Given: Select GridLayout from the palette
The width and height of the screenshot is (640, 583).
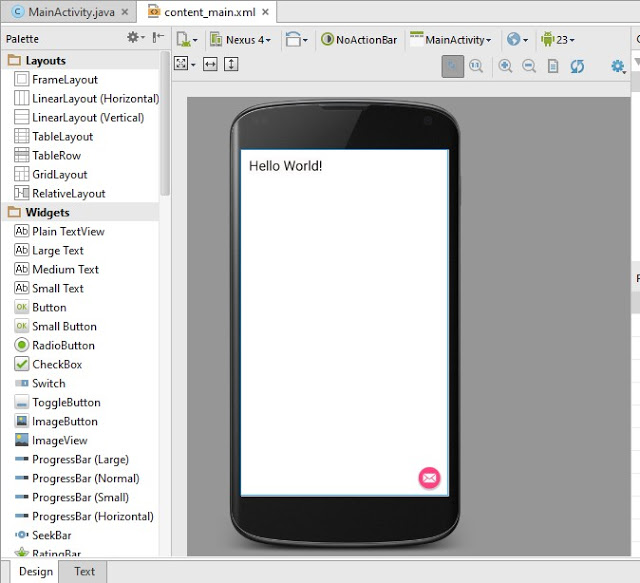Looking at the screenshot, I should (51, 174).
